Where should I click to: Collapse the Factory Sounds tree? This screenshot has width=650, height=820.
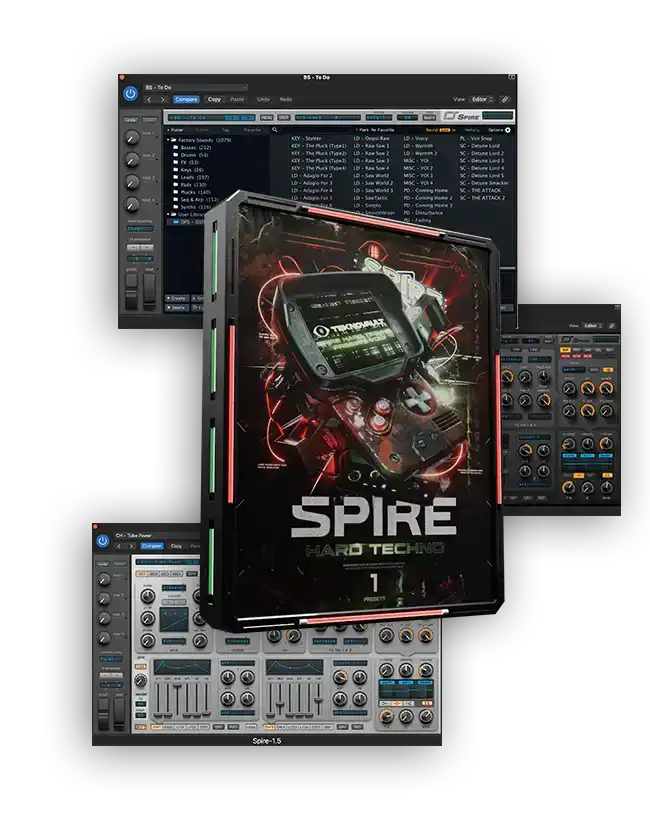tap(167, 140)
